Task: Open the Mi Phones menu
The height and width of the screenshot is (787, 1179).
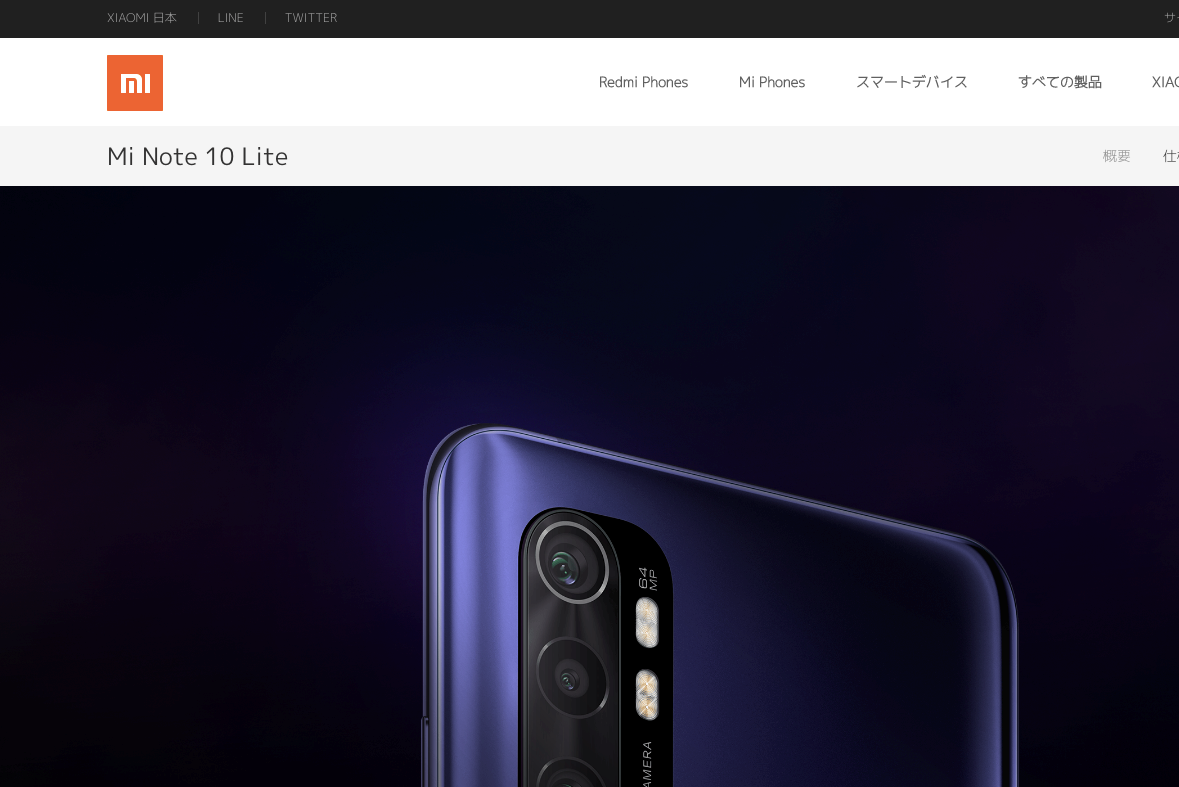Action: [x=771, y=82]
